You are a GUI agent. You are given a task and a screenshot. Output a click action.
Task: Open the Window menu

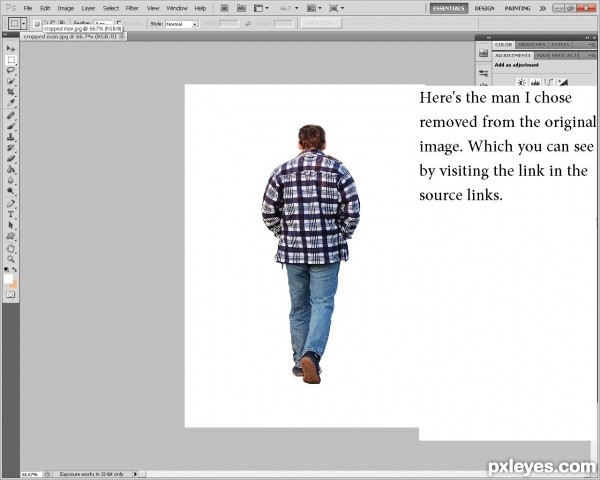click(177, 8)
